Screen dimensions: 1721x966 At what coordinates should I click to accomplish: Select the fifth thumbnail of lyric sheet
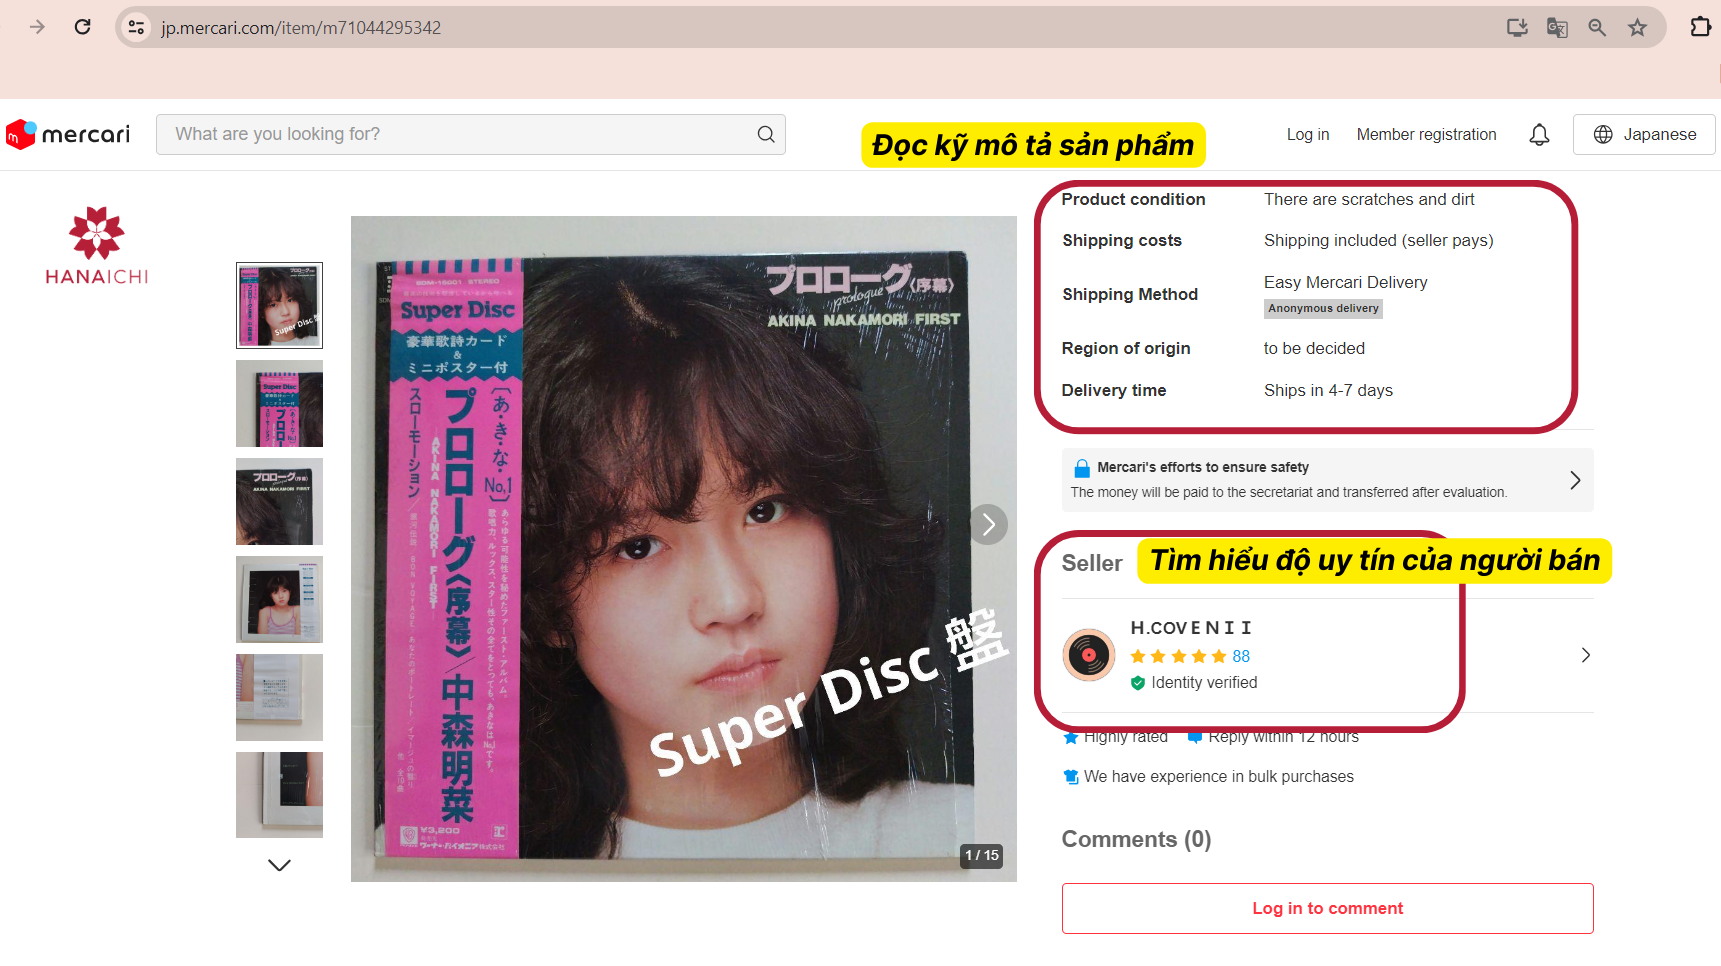(x=279, y=697)
